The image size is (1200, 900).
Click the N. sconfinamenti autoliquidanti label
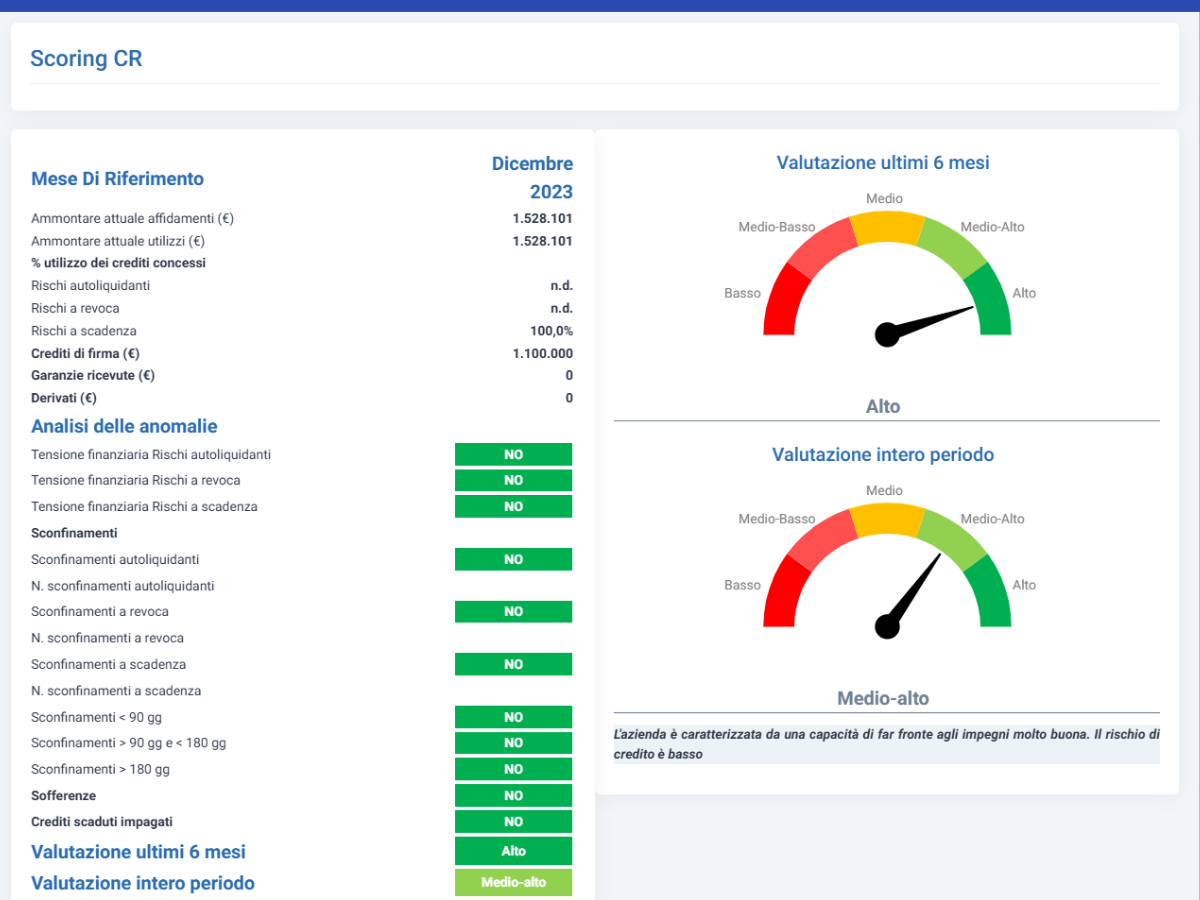[123, 586]
